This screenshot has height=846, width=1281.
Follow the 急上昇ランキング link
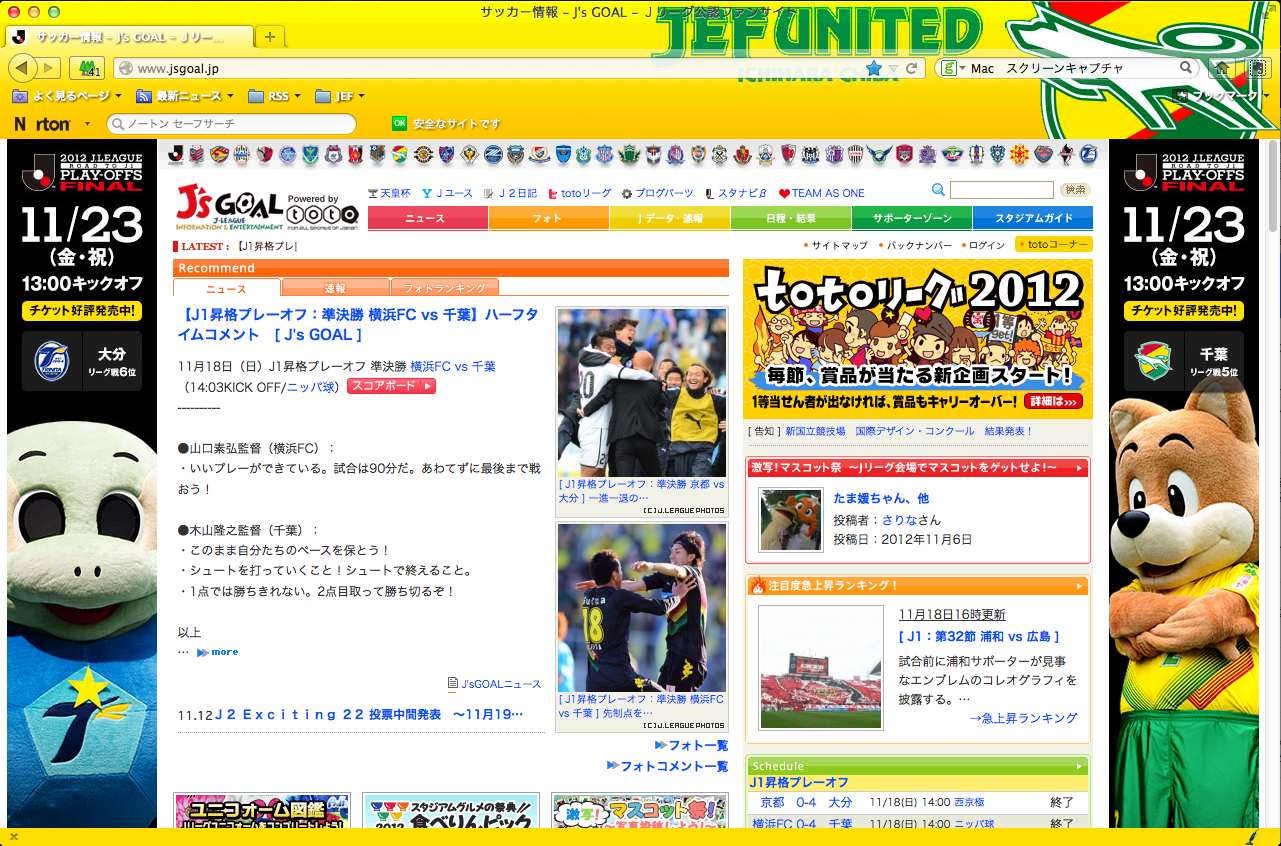click(x=1023, y=717)
